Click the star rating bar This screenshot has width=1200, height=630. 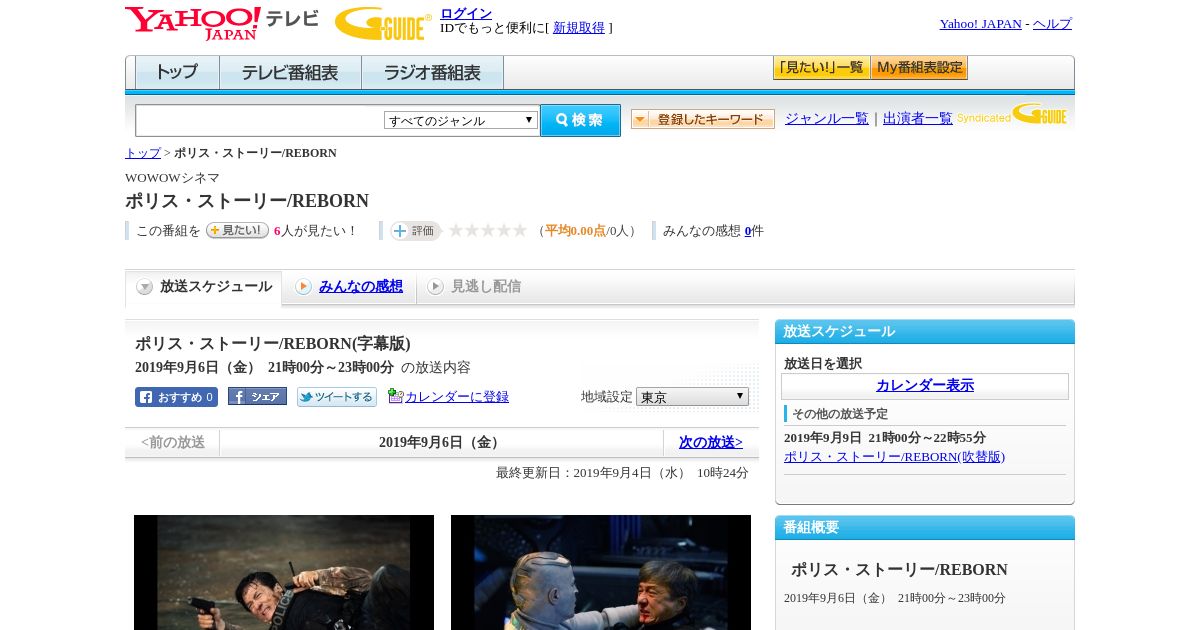coord(488,231)
